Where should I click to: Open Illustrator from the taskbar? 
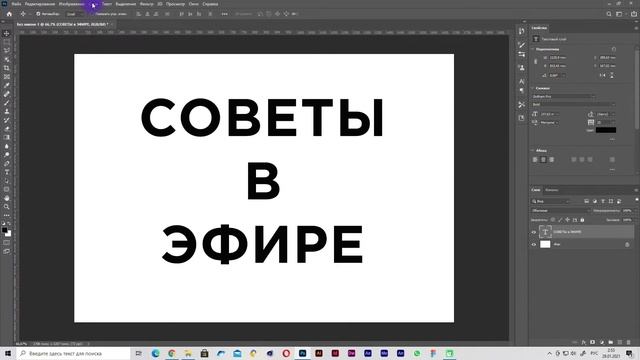pyautogui.click(x=319, y=353)
